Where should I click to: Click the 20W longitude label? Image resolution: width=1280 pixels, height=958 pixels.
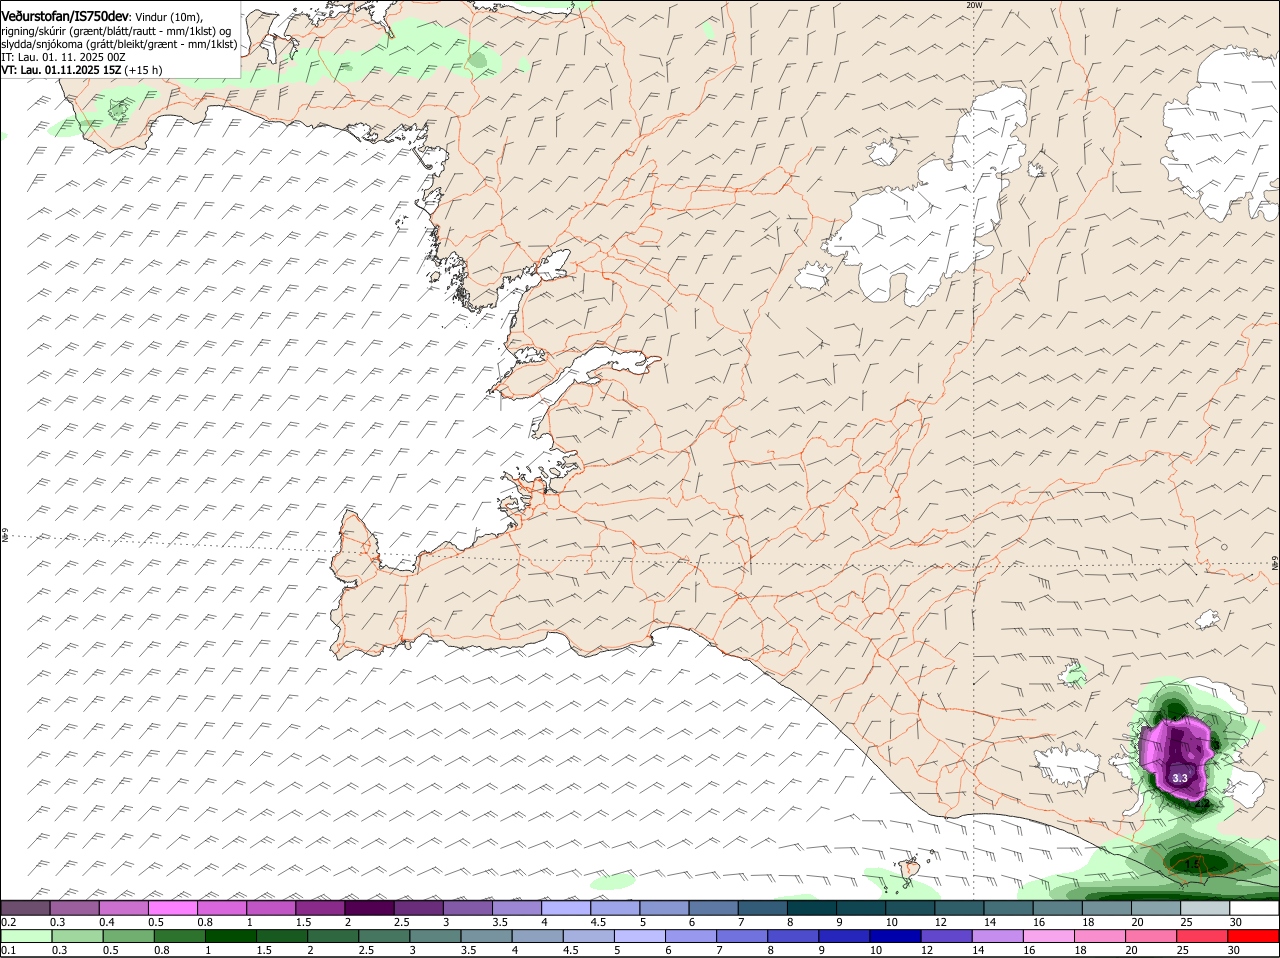click(974, 5)
